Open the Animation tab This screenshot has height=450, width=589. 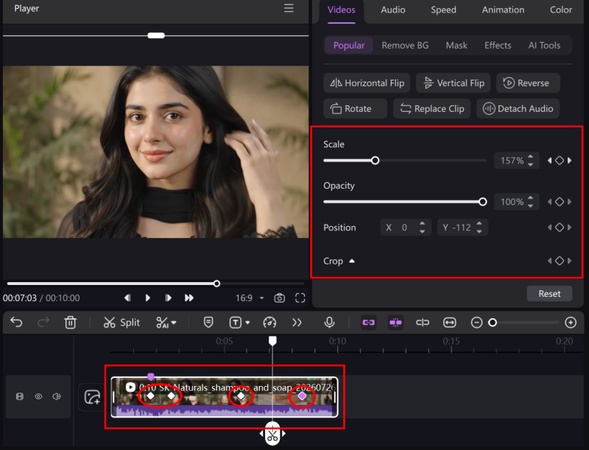tap(503, 10)
